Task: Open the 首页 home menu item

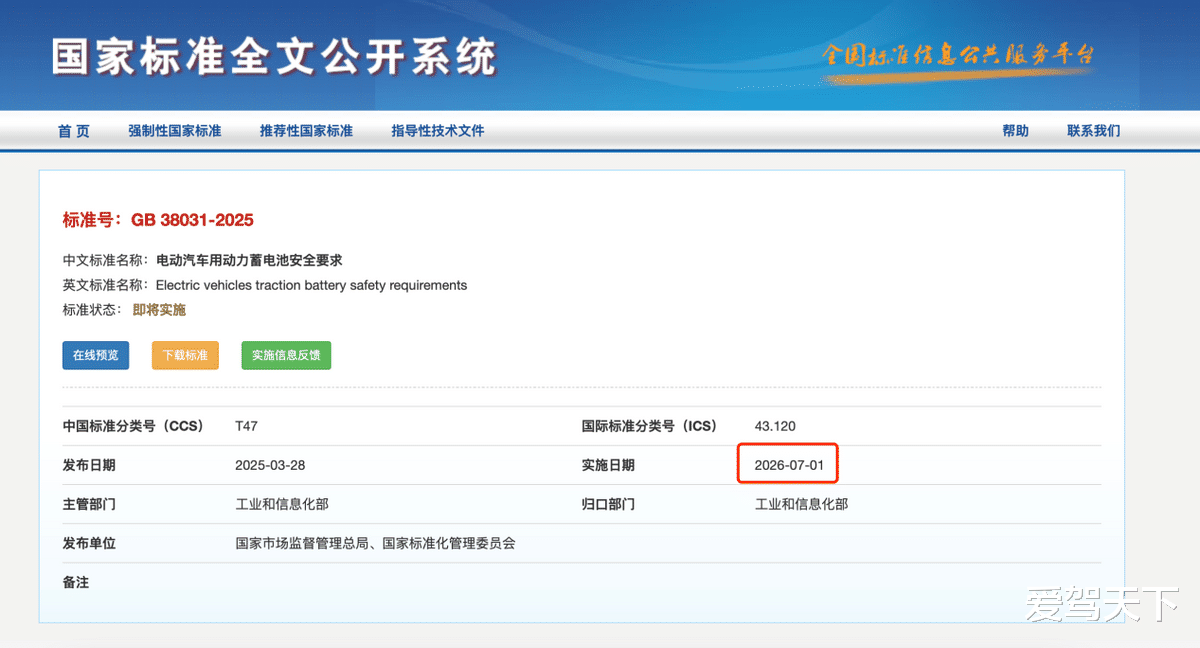Action: point(73,131)
